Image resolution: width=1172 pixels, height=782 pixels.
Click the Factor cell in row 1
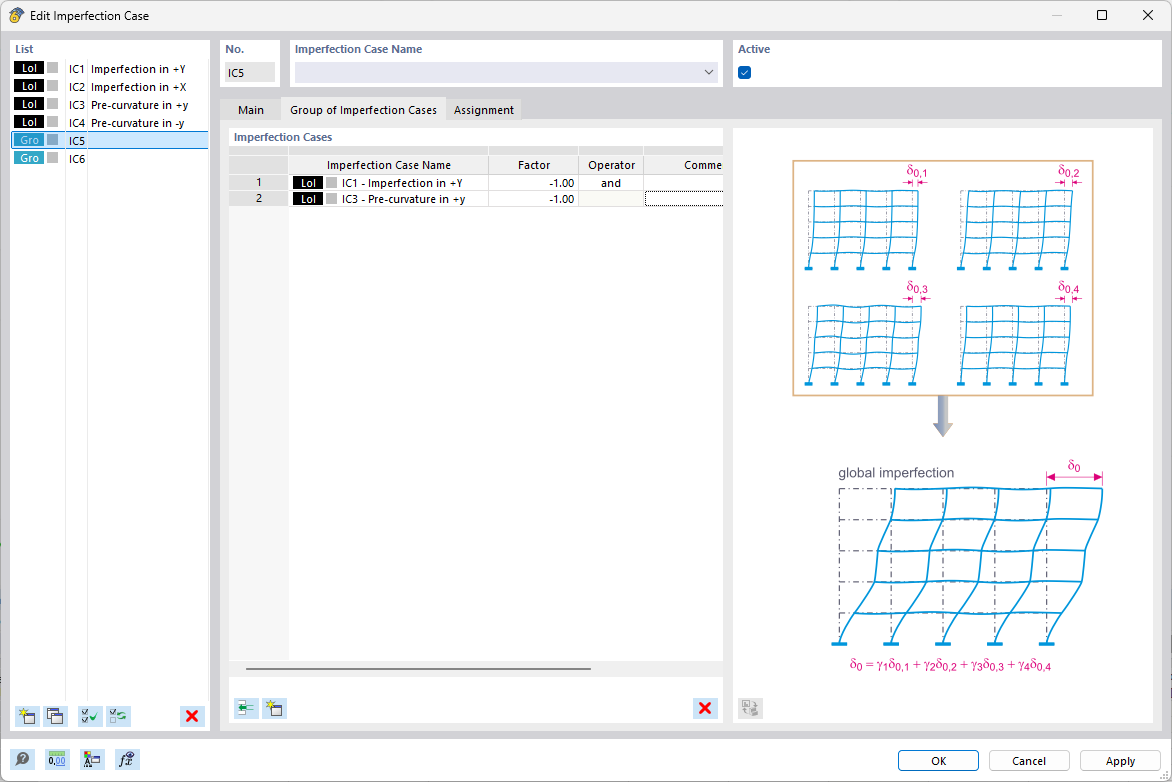(534, 182)
